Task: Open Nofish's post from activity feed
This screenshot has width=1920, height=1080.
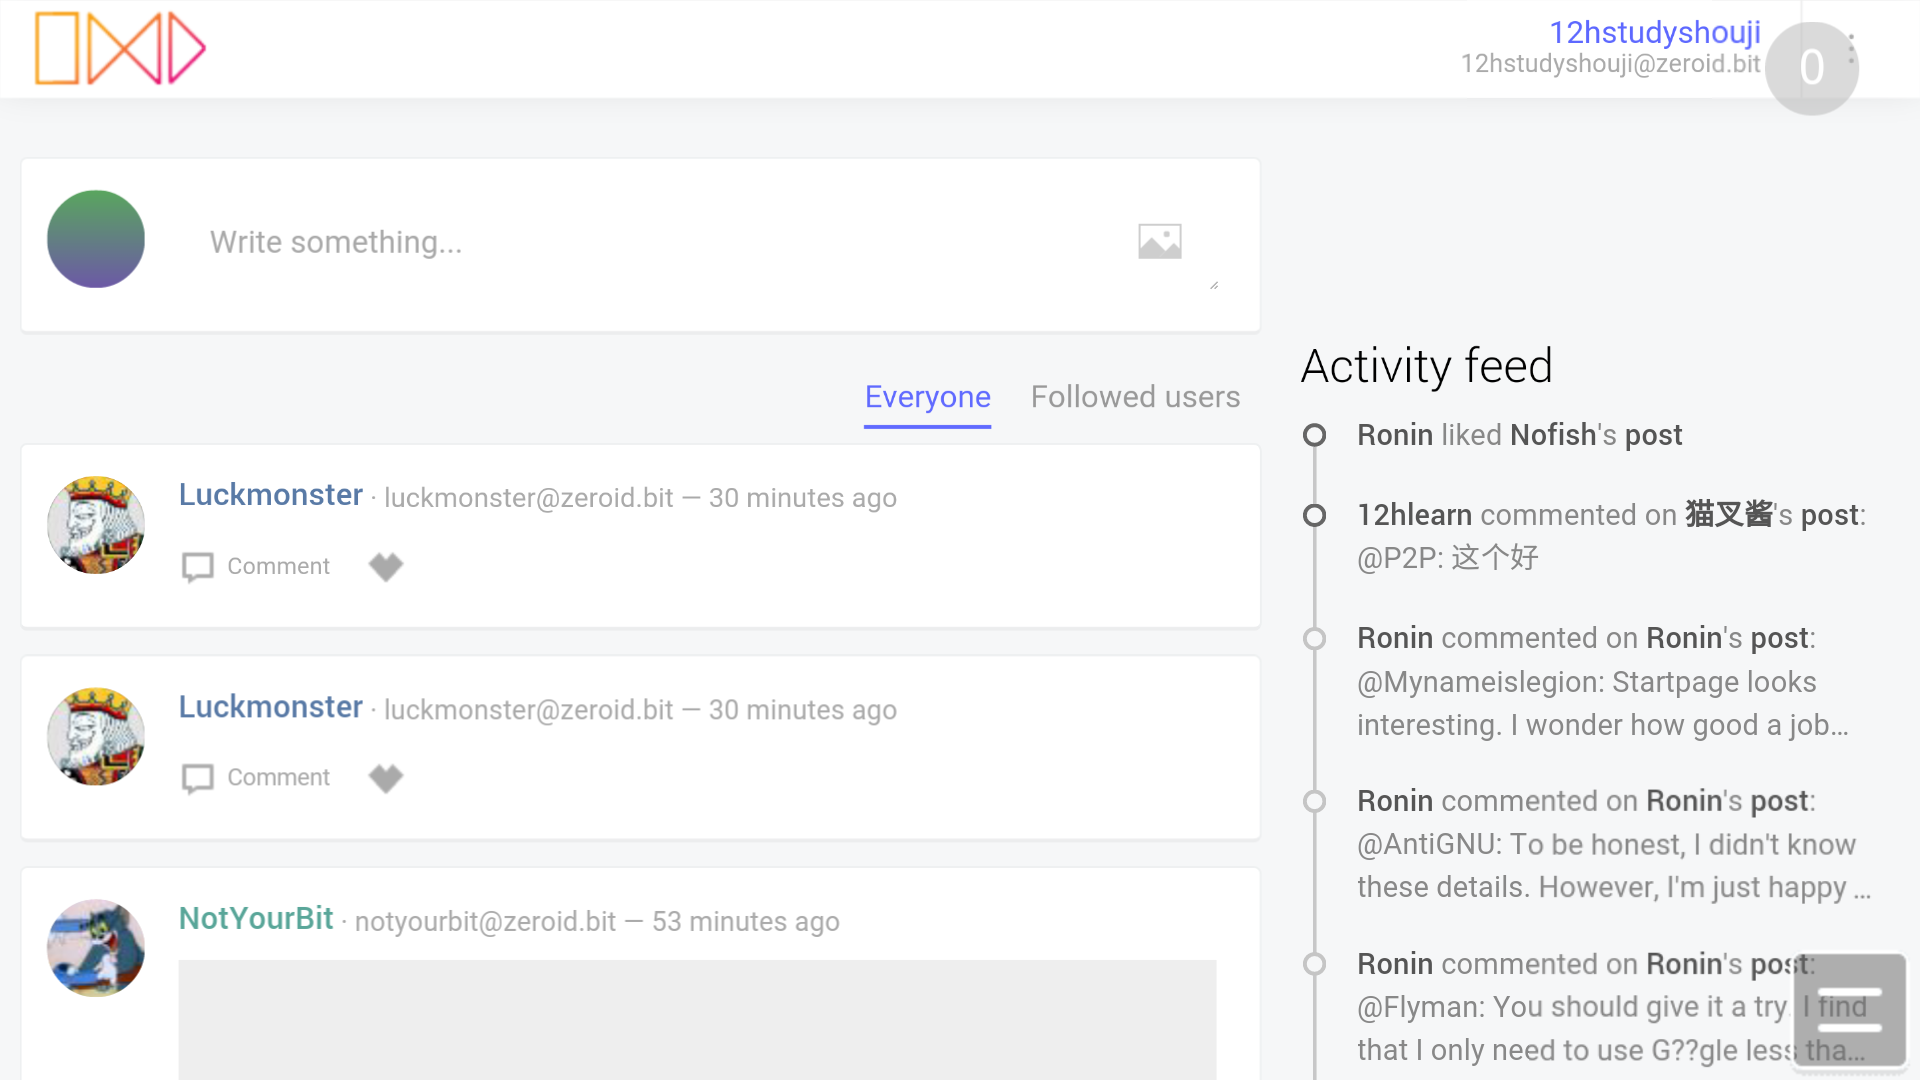Action: (x=1653, y=435)
